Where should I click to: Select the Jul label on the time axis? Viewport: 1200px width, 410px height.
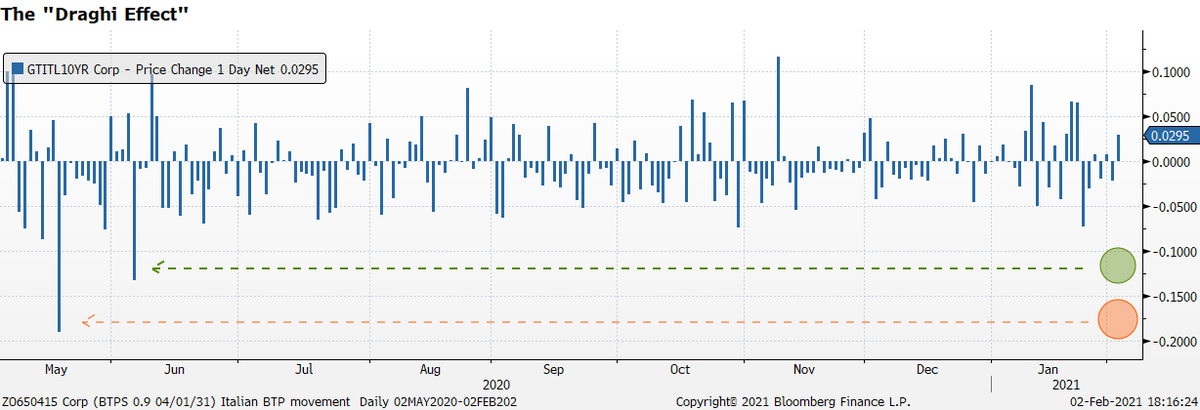(306, 369)
